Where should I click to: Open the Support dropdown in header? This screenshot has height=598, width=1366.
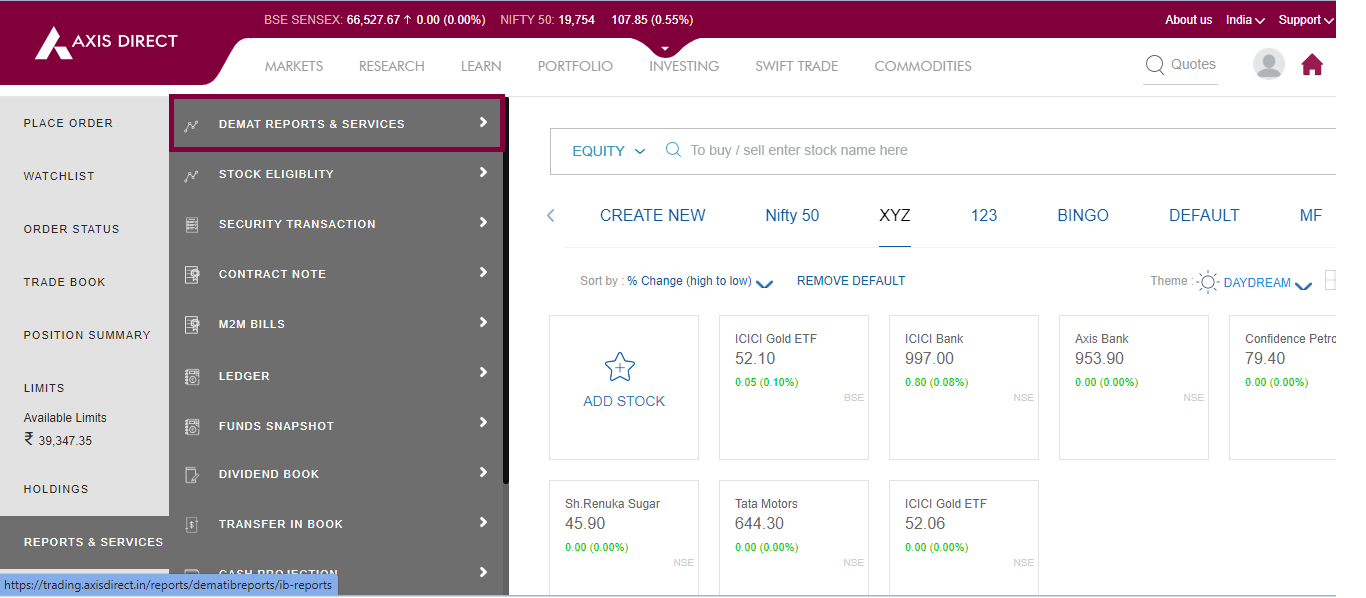coord(1306,20)
